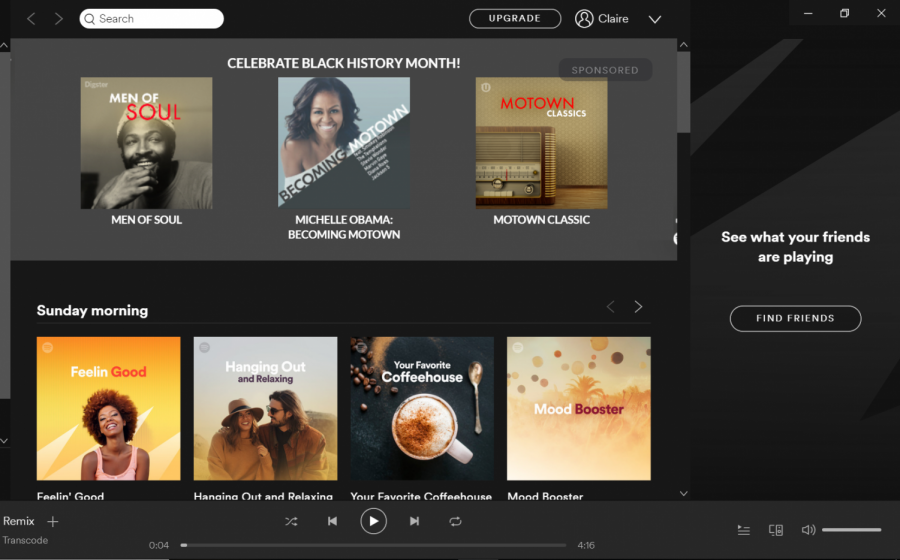Click the user avatar icon beside Claire
Screen dimensions: 900x560
pos(584,19)
